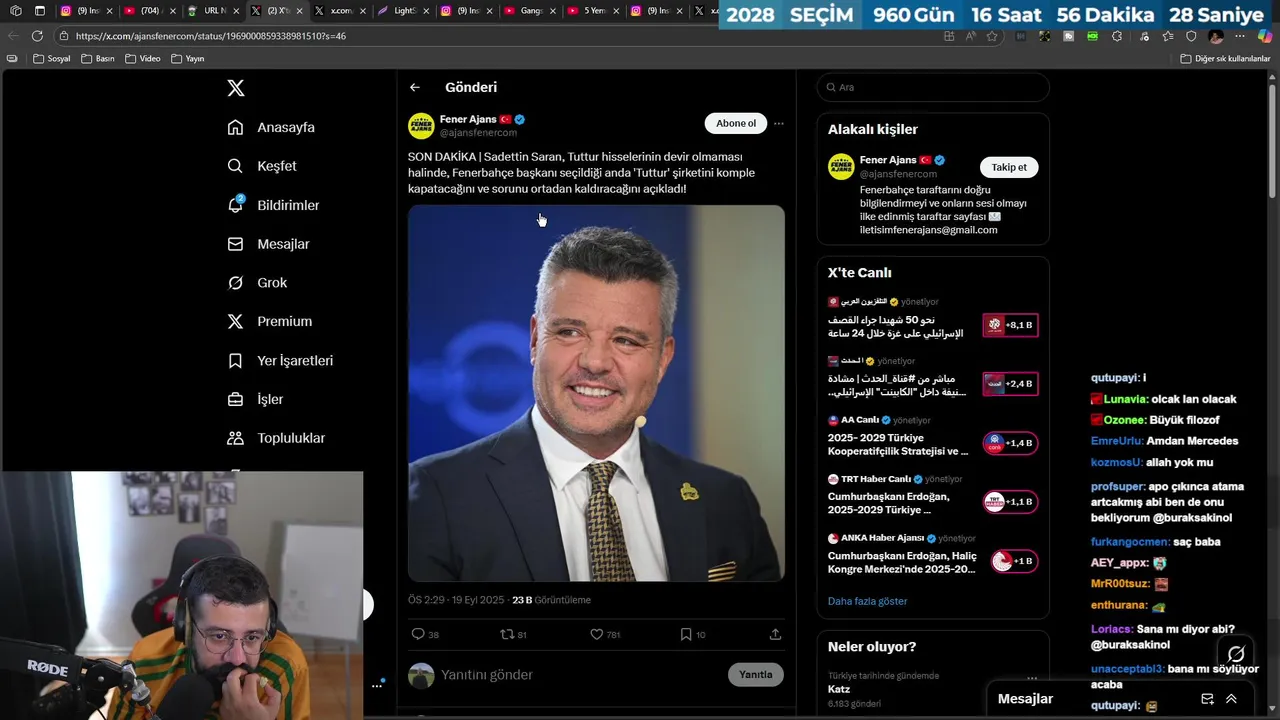Go to Anasayfa home in the sidebar
The height and width of the screenshot is (720, 1280).
coord(271,127)
